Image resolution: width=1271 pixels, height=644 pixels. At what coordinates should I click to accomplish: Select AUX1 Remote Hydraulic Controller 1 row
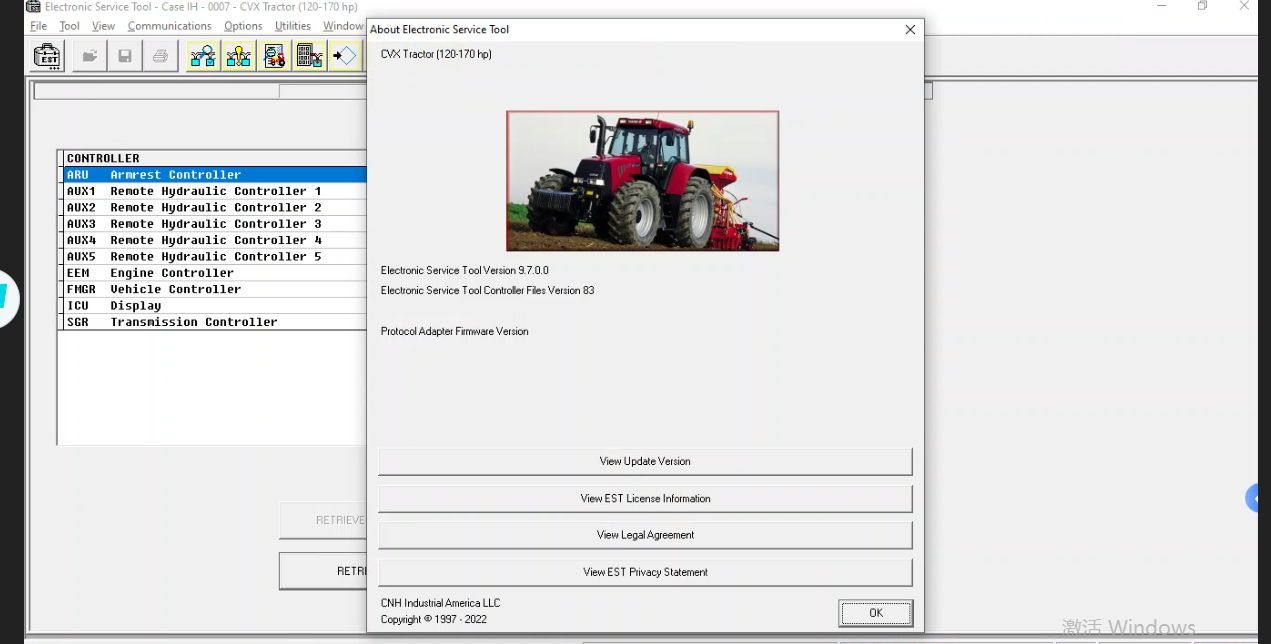[215, 191]
